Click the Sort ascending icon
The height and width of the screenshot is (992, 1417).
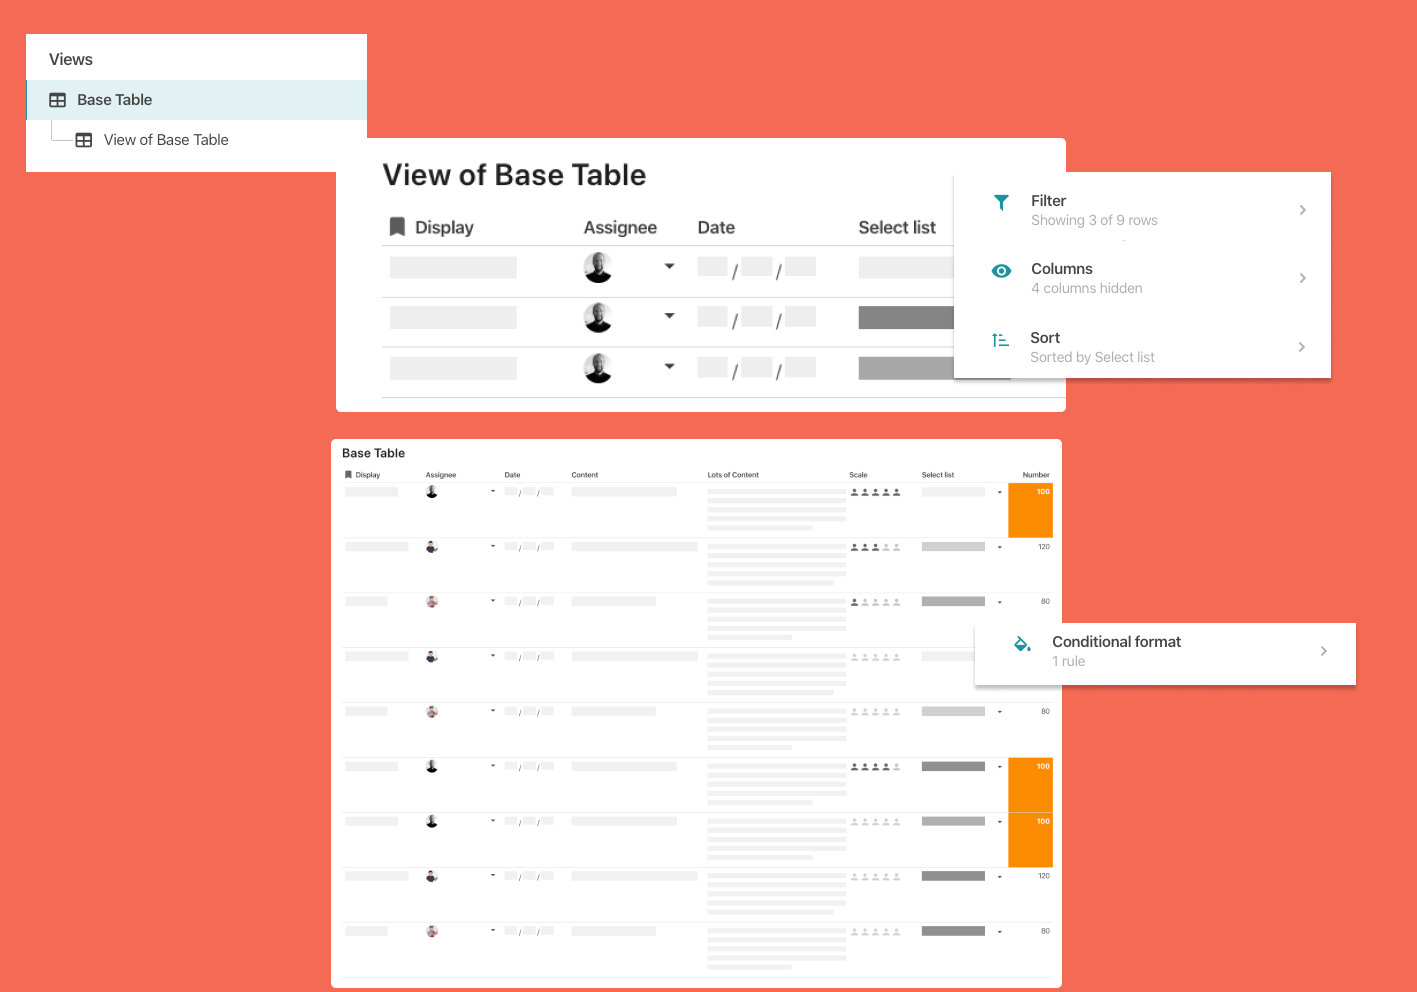point(1000,340)
